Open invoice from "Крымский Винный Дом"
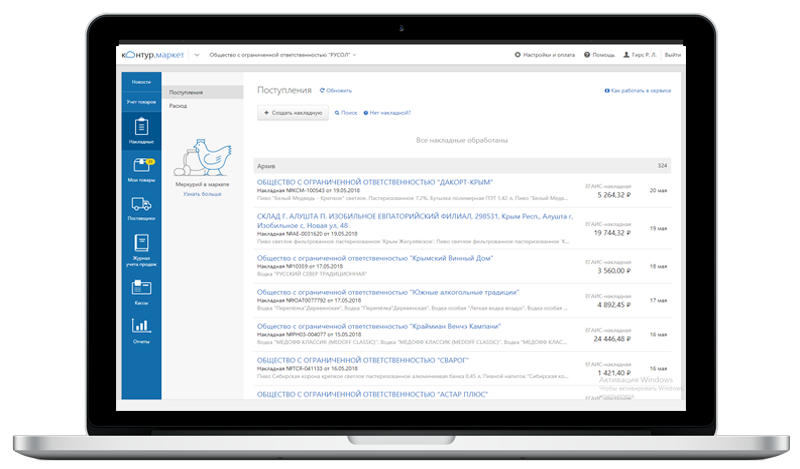Viewport: 800px width, 469px height. click(x=375, y=258)
